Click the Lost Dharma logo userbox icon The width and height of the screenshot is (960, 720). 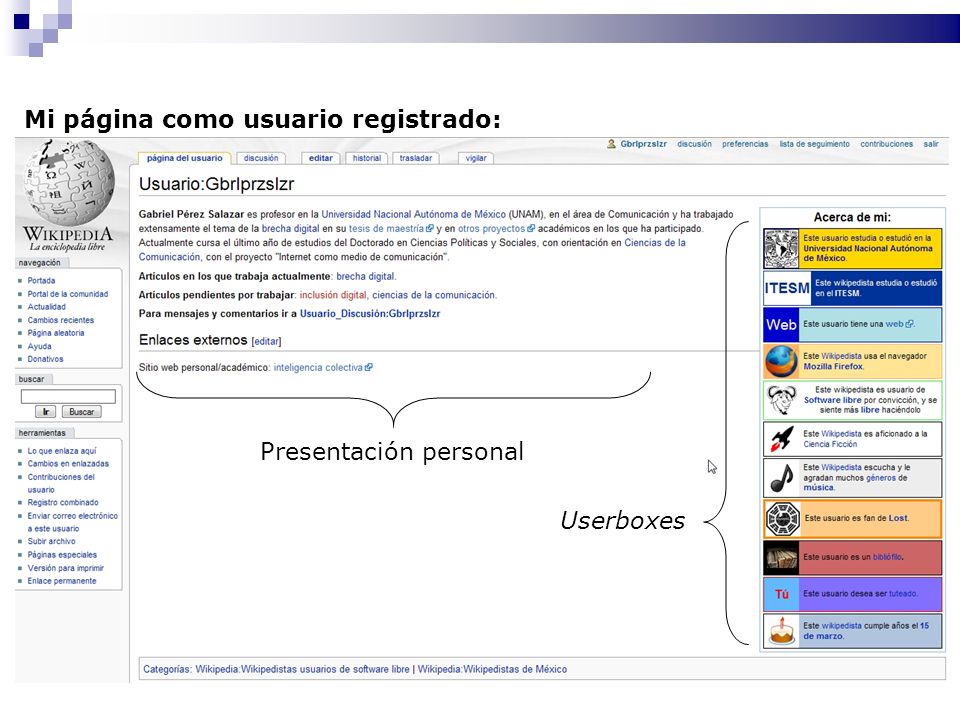click(x=782, y=519)
